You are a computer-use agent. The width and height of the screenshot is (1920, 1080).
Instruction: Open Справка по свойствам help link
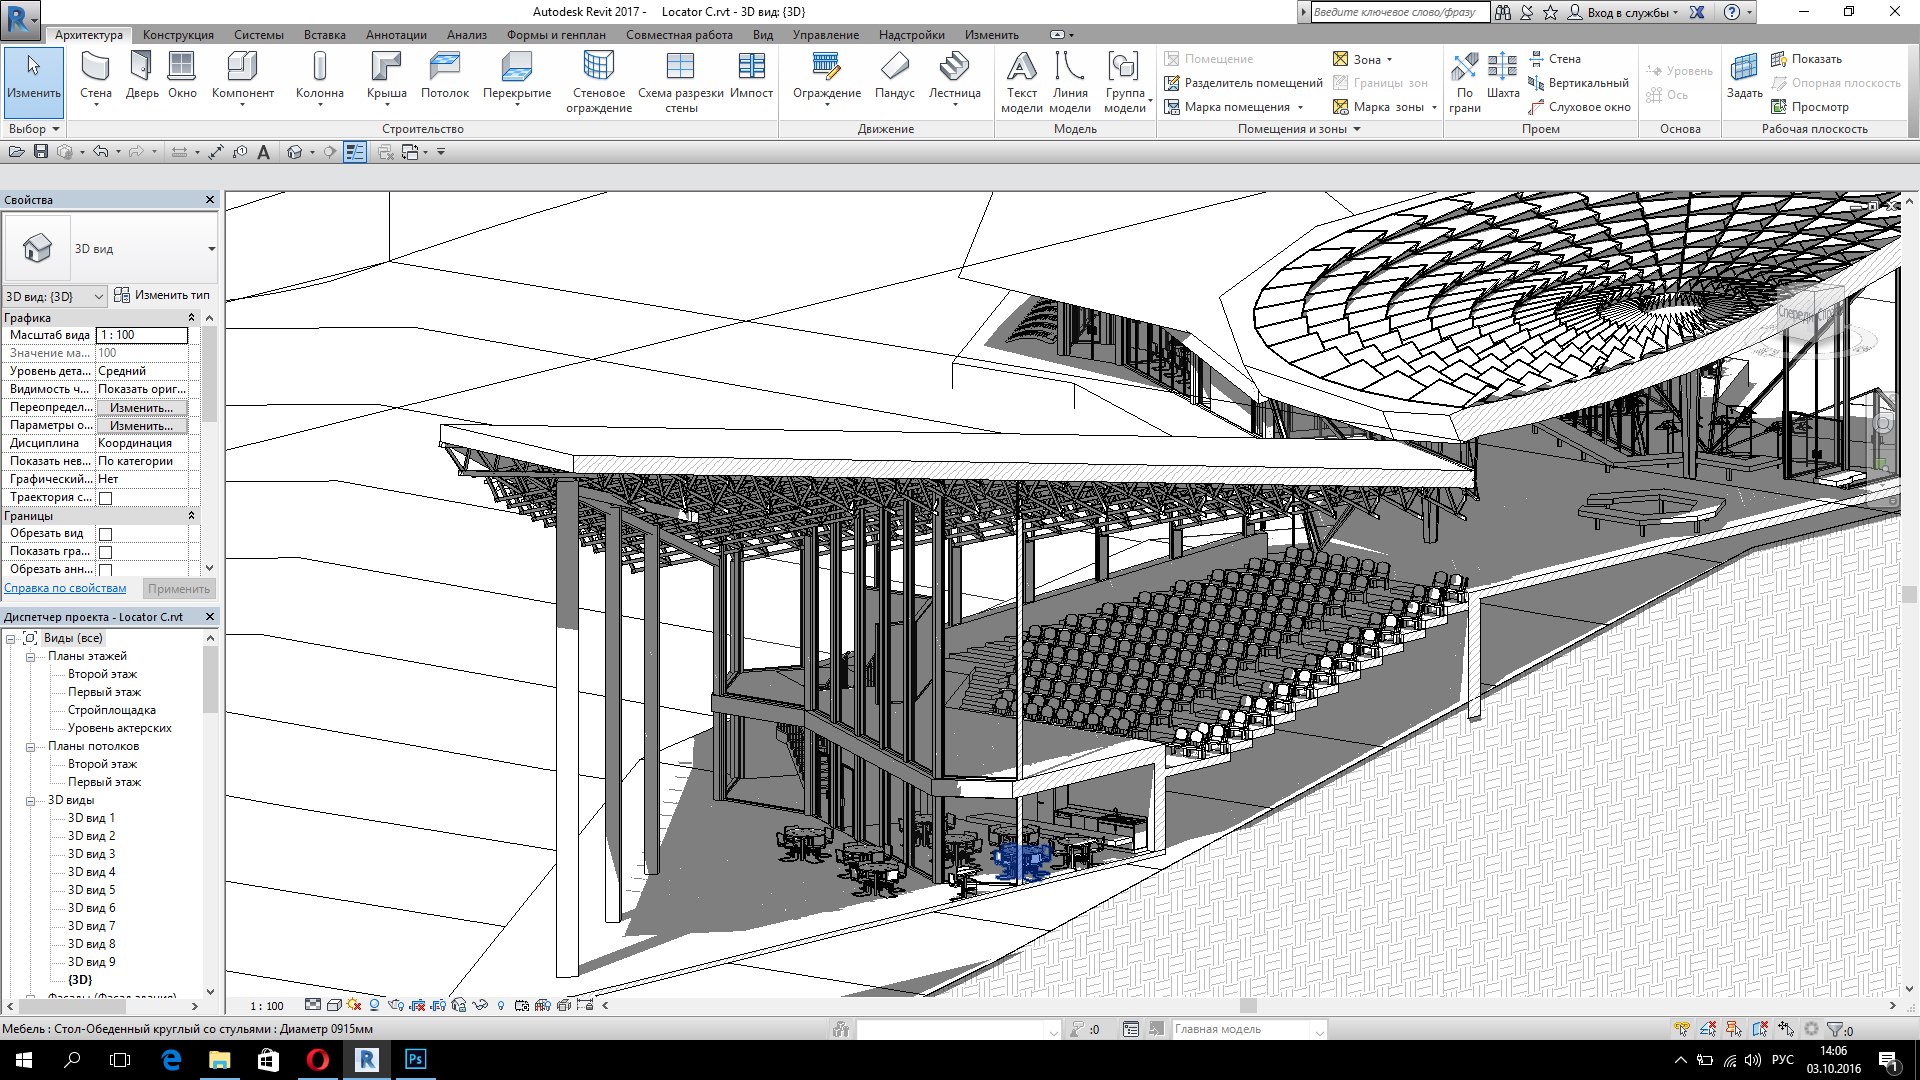(65, 588)
